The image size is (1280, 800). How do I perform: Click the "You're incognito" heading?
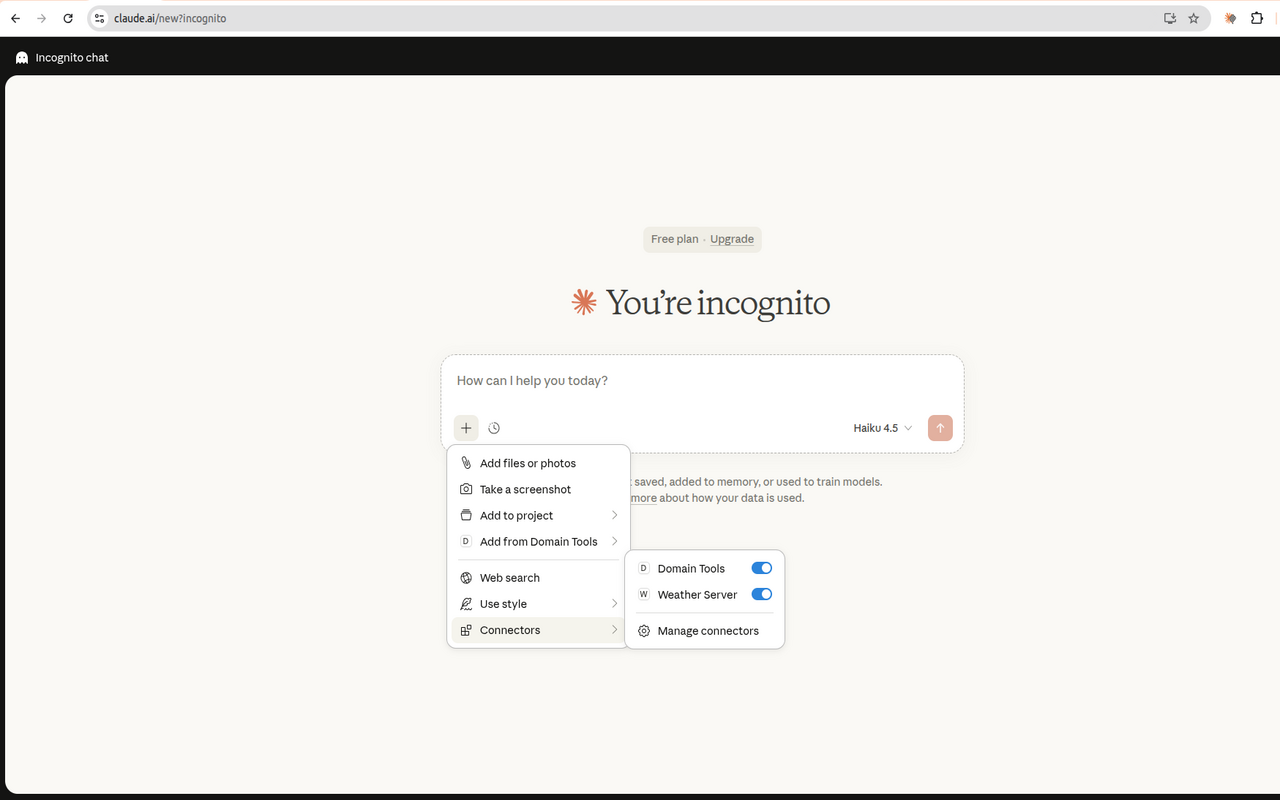tap(718, 302)
